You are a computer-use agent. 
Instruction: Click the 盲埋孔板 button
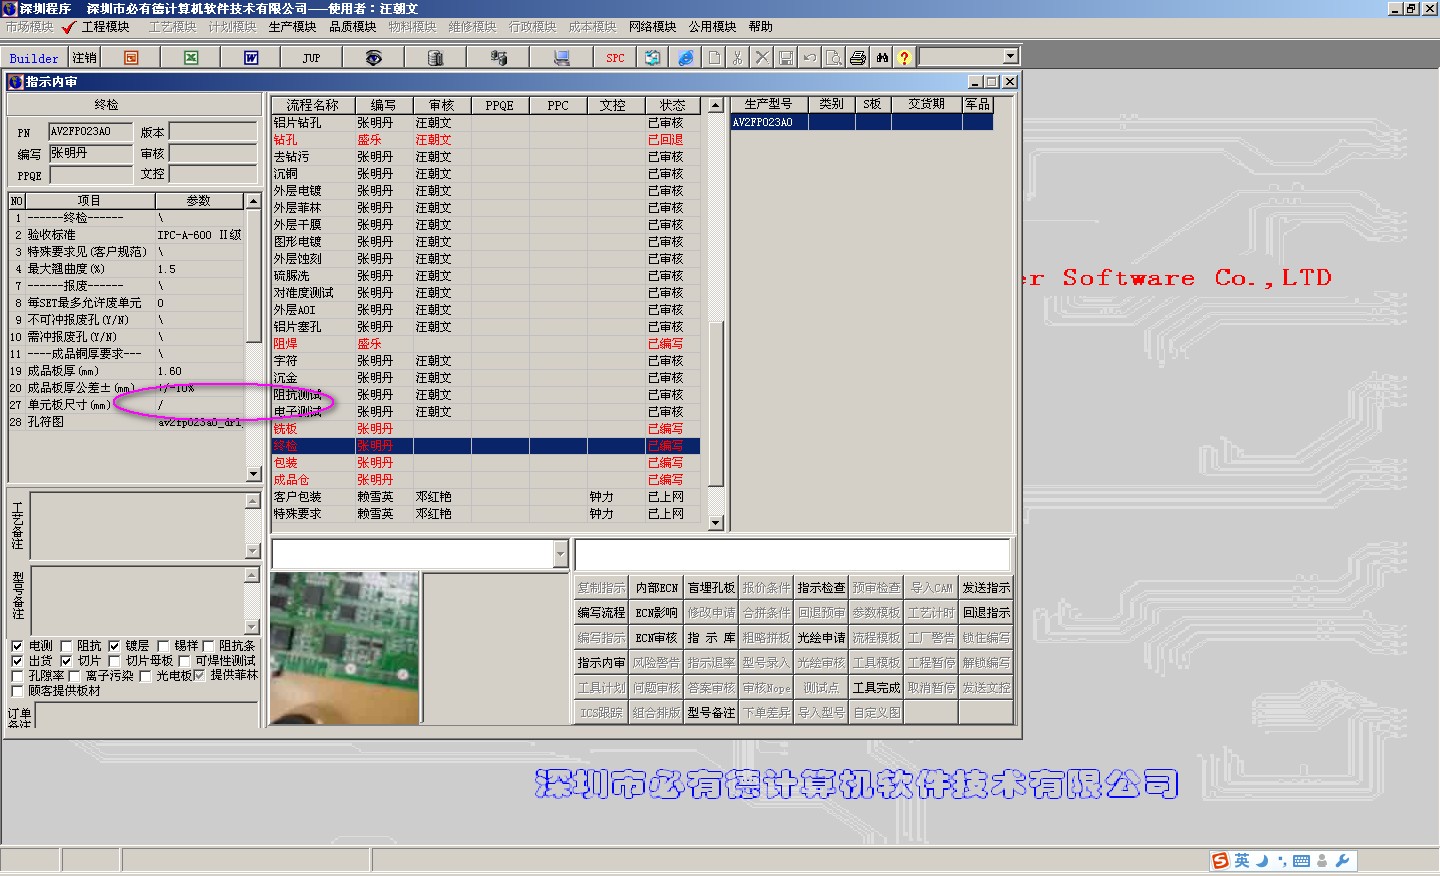711,588
